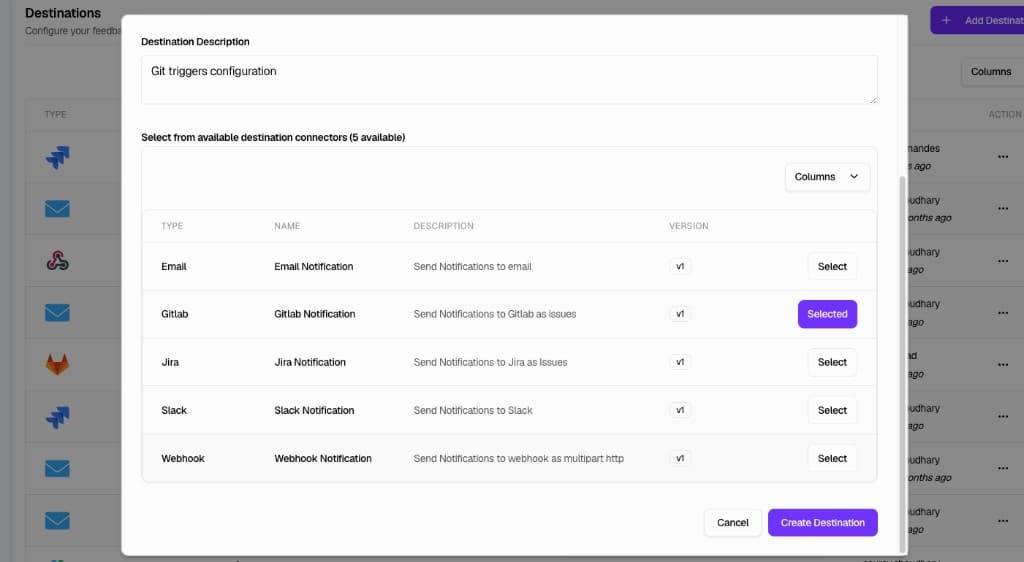Click 'Send Notifications to email' description
Screen dimensions: 1024x562
472,266
